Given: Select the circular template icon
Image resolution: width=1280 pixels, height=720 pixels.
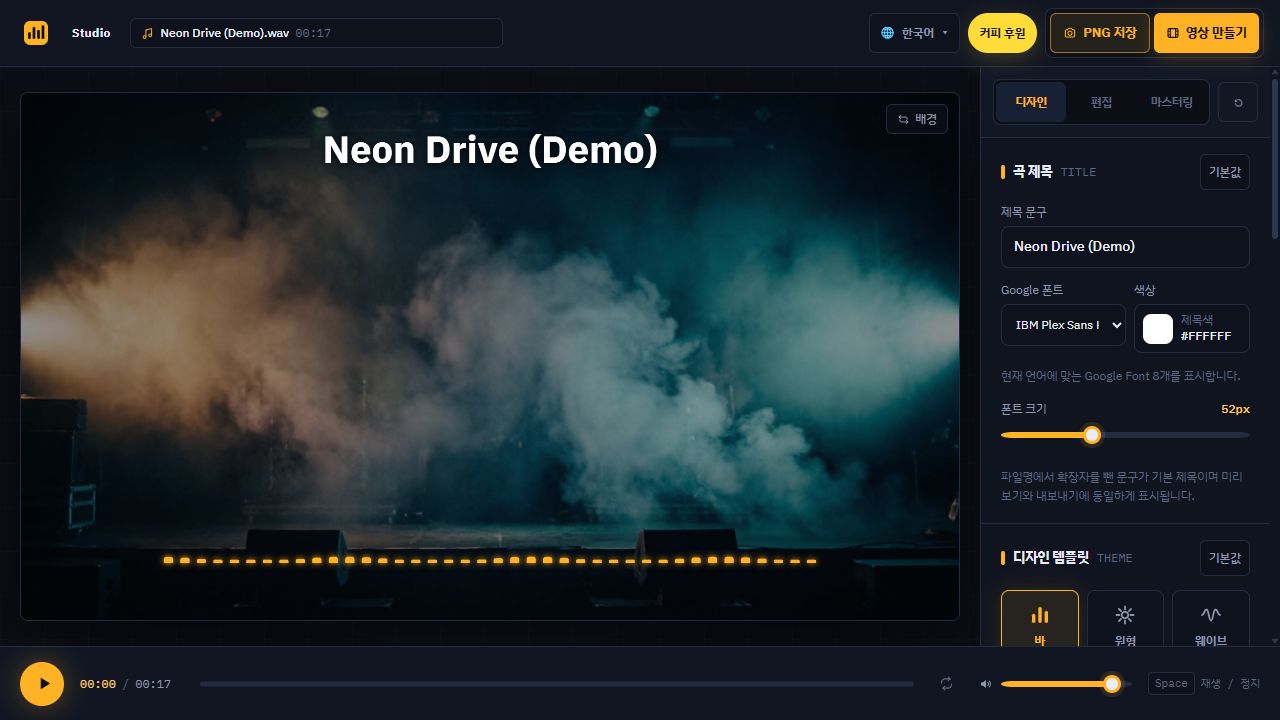Looking at the screenshot, I should click(1125, 615).
